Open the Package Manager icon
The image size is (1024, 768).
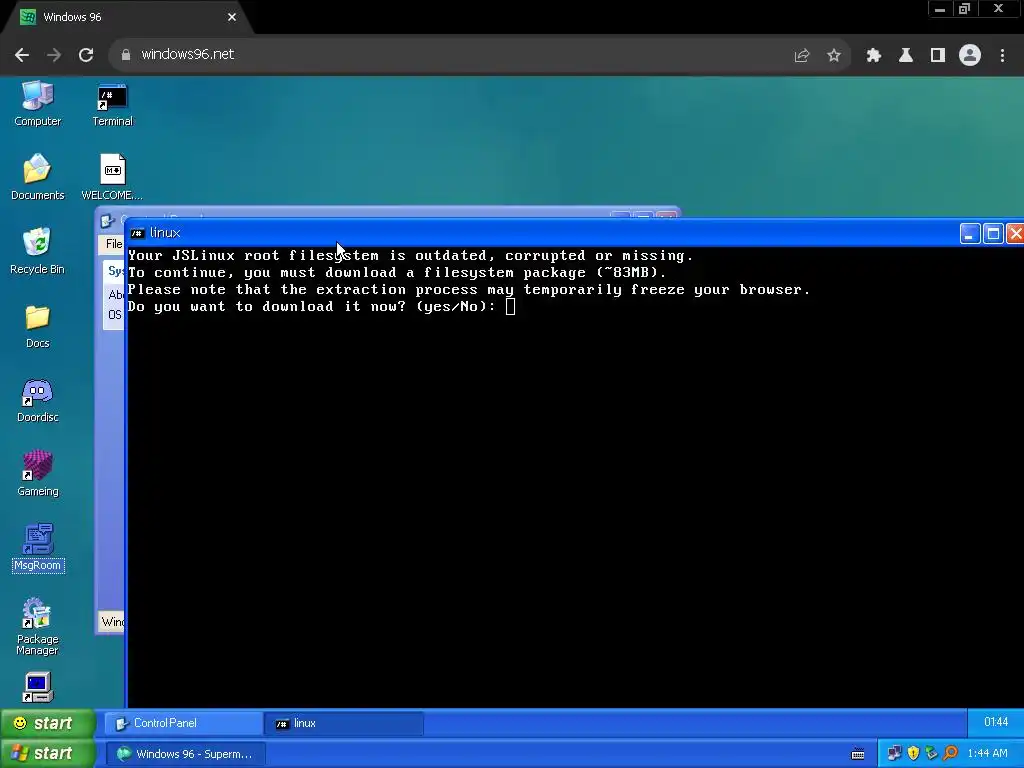coord(37,626)
